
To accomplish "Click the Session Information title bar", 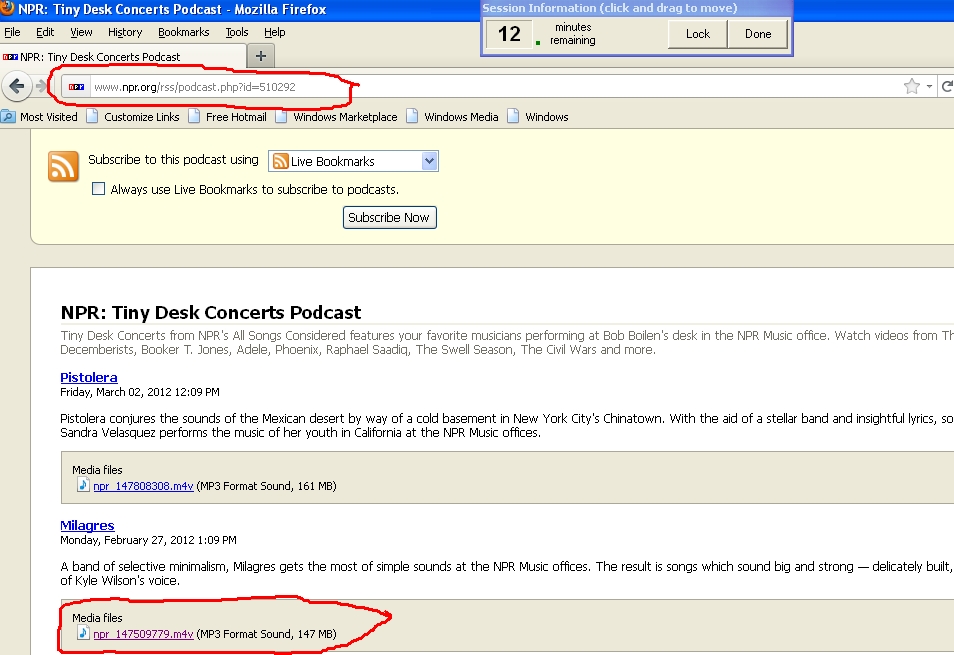I will (x=636, y=8).
